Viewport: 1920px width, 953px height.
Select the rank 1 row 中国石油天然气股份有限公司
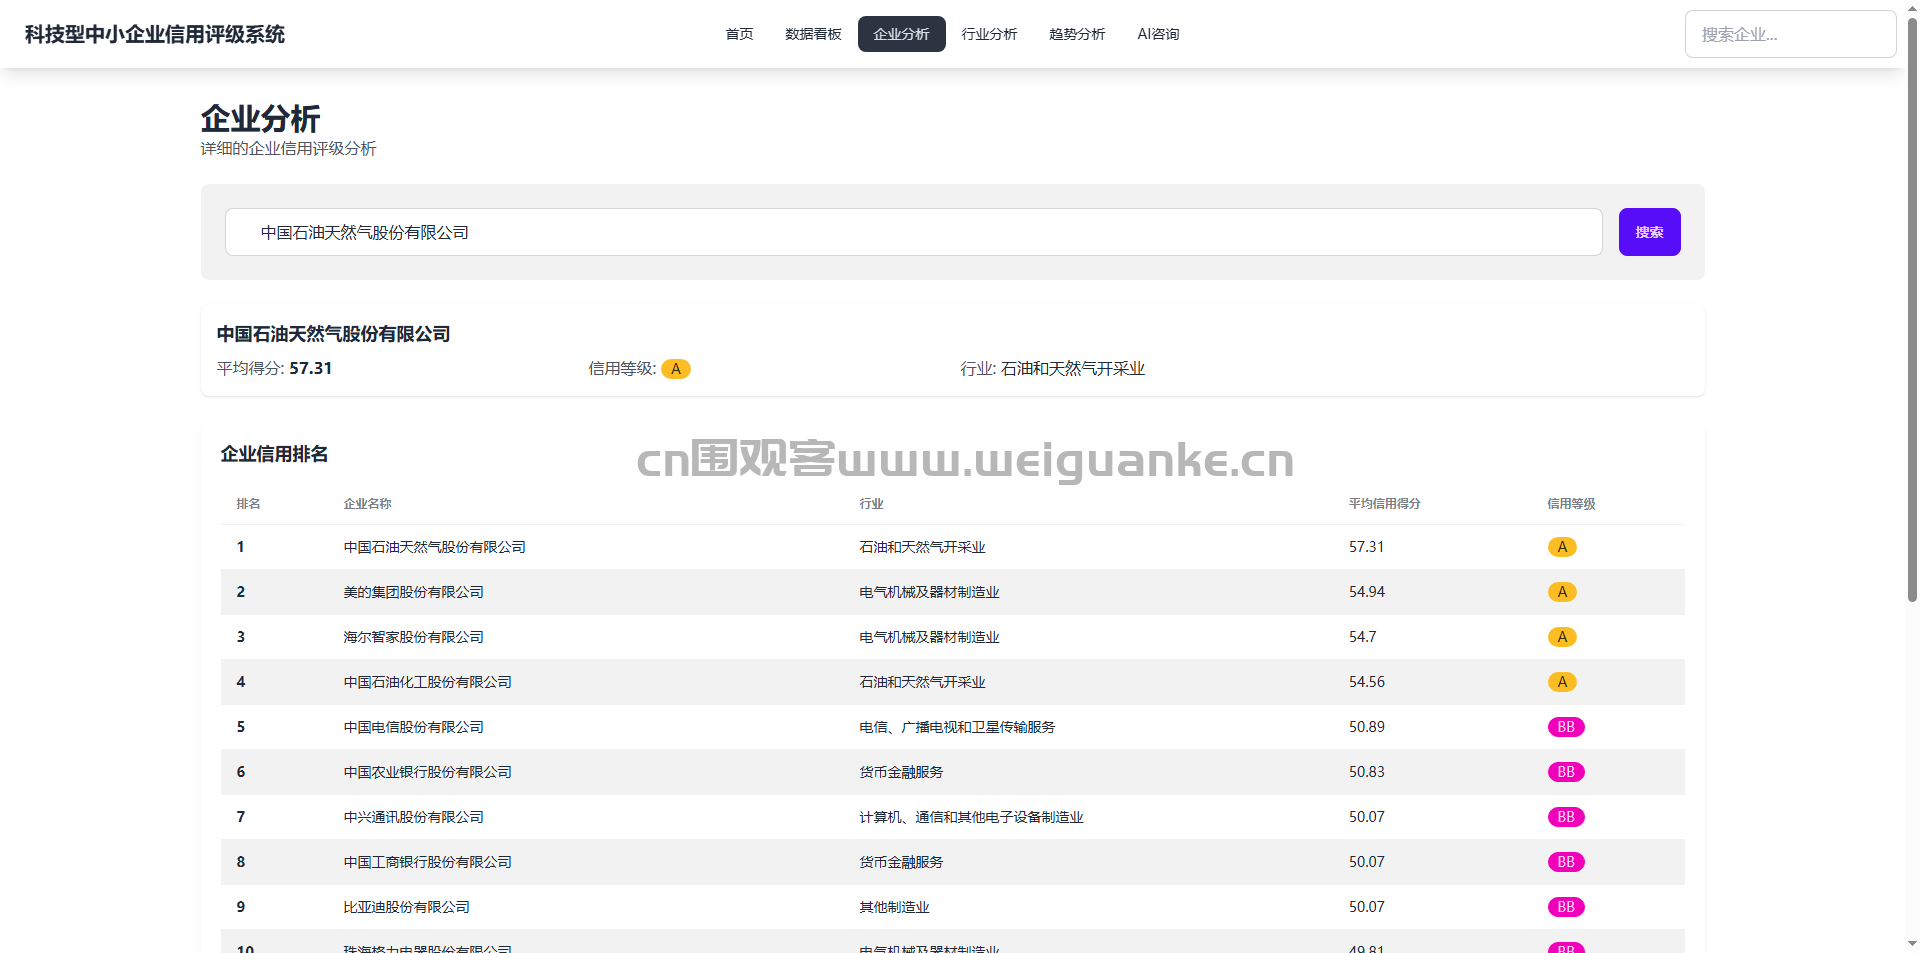pos(434,547)
